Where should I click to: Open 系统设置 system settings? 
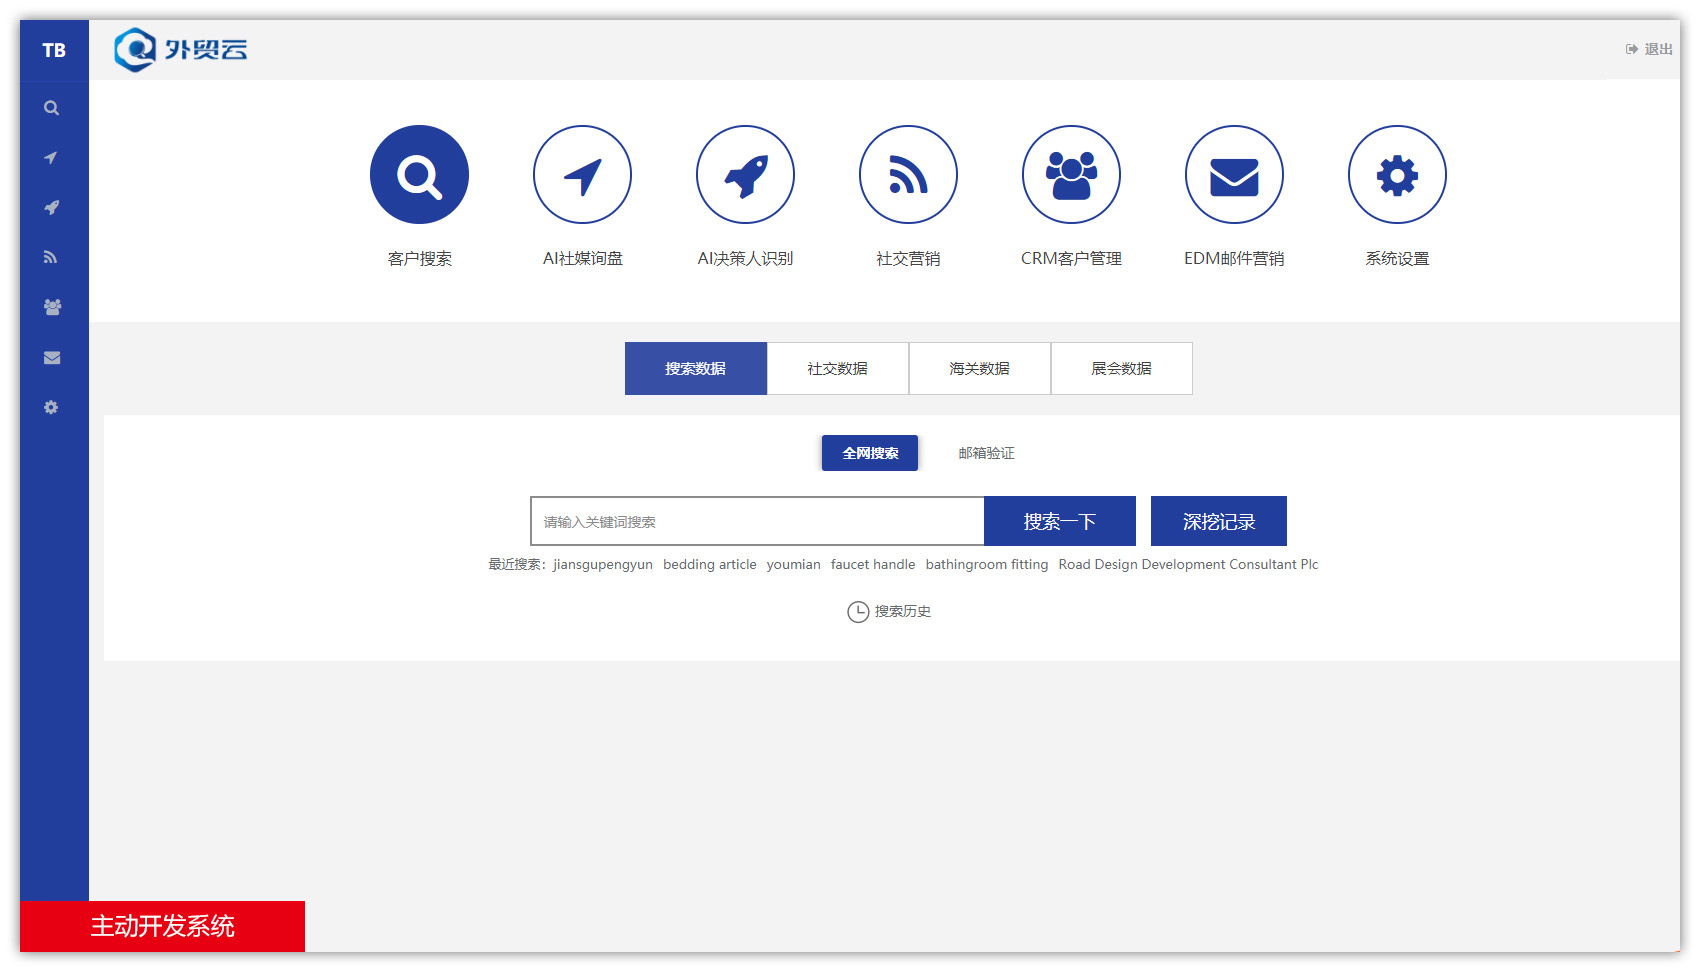1397,174
